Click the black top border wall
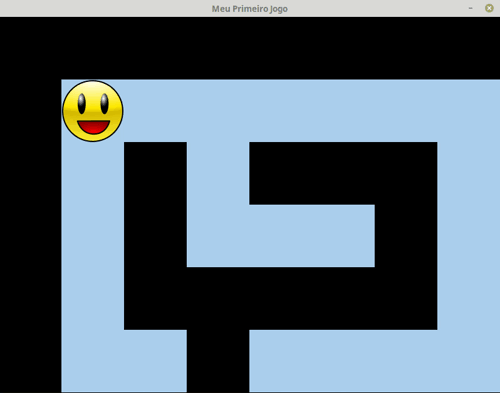 tap(250, 48)
